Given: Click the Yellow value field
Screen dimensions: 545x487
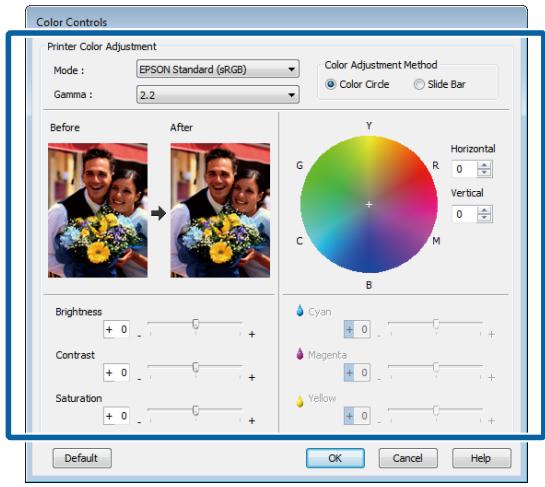Looking at the screenshot, I should tap(357, 416).
